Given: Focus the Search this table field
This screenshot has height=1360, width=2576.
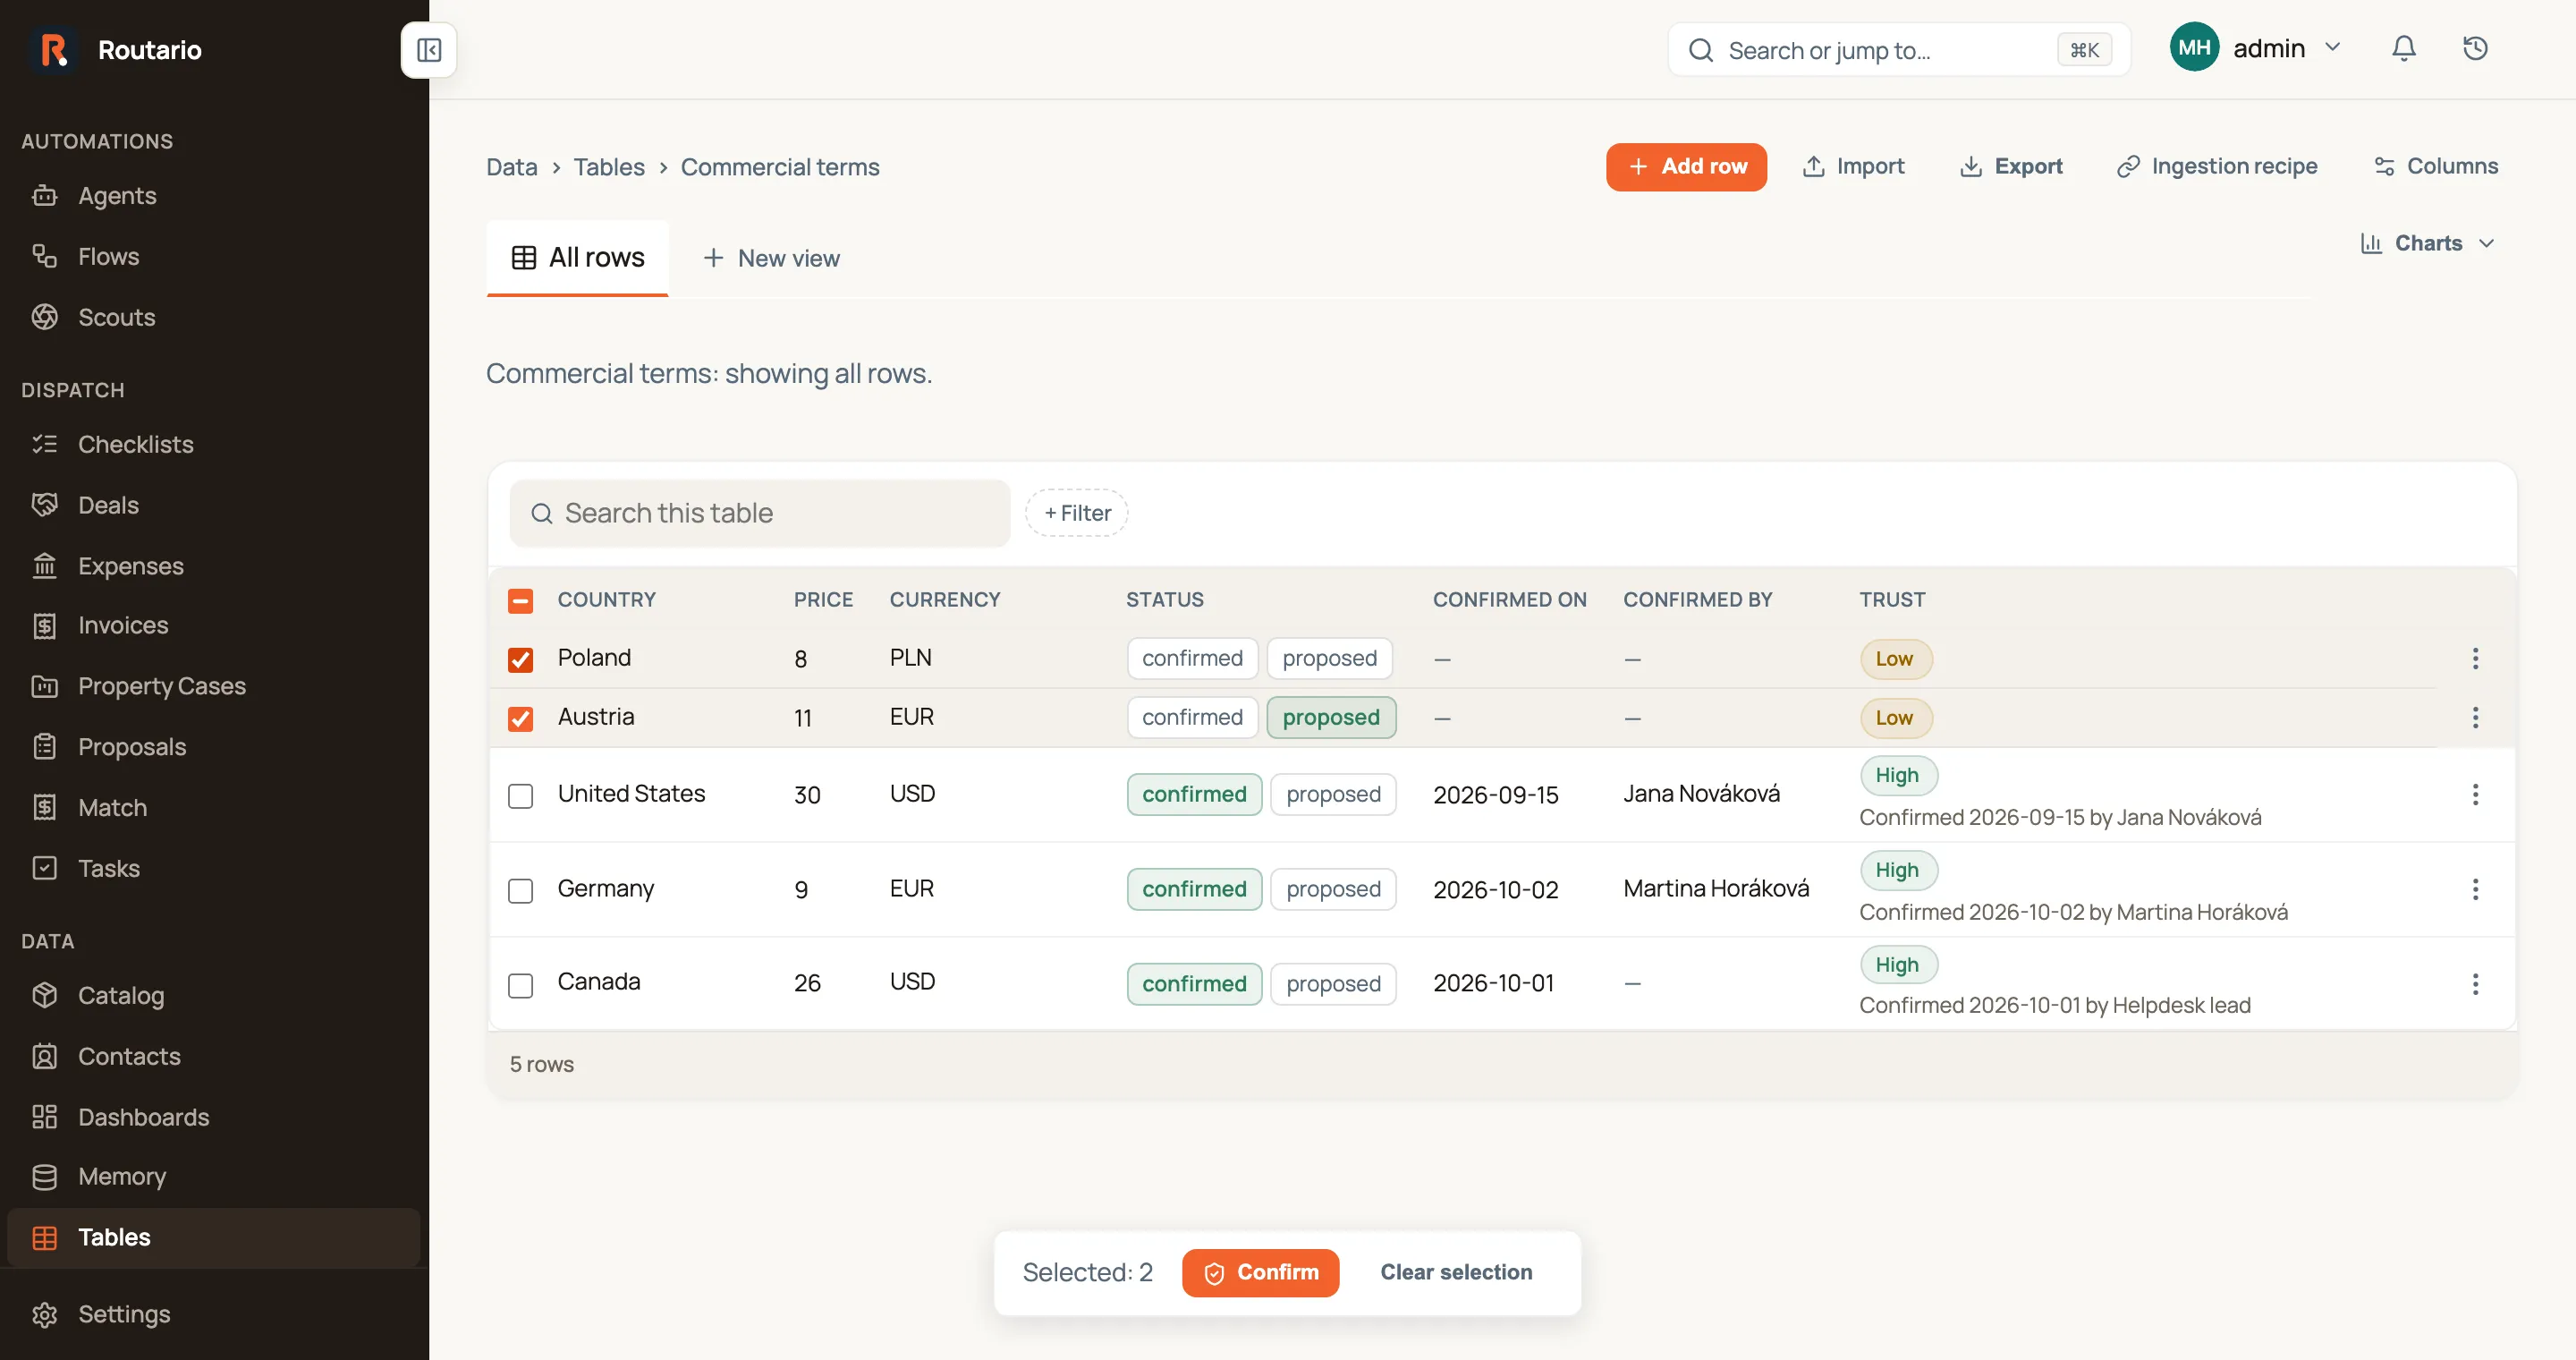Looking at the screenshot, I should (x=760, y=514).
